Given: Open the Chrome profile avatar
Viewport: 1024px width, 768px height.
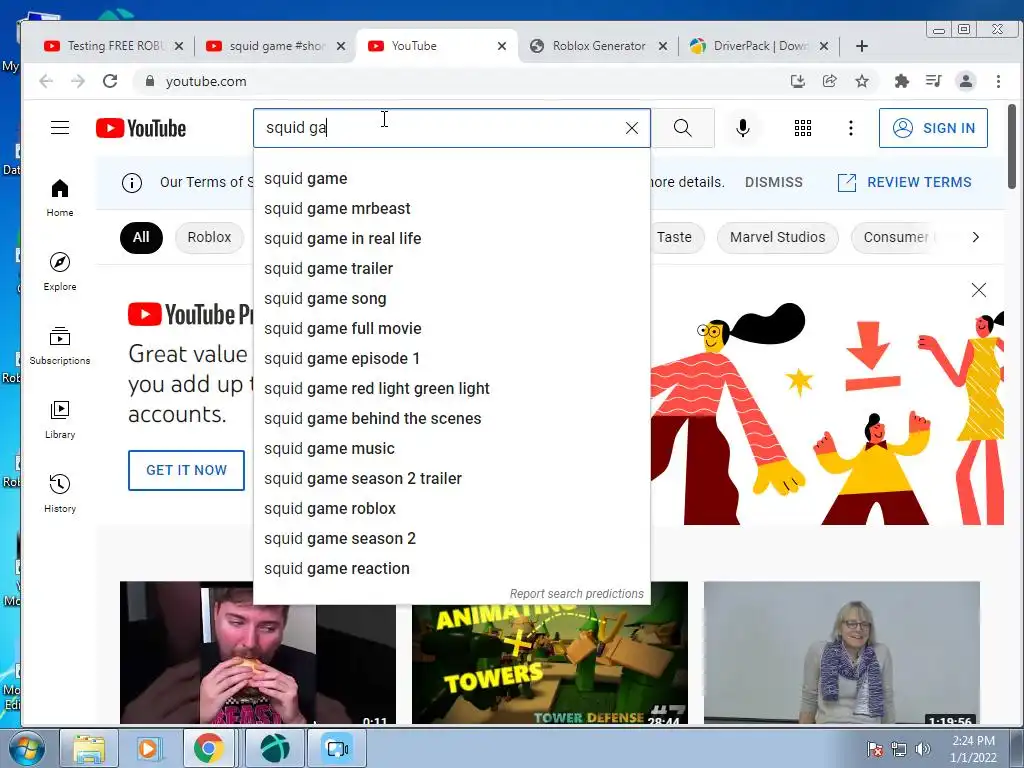Looking at the screenshot, I should 966,81.
